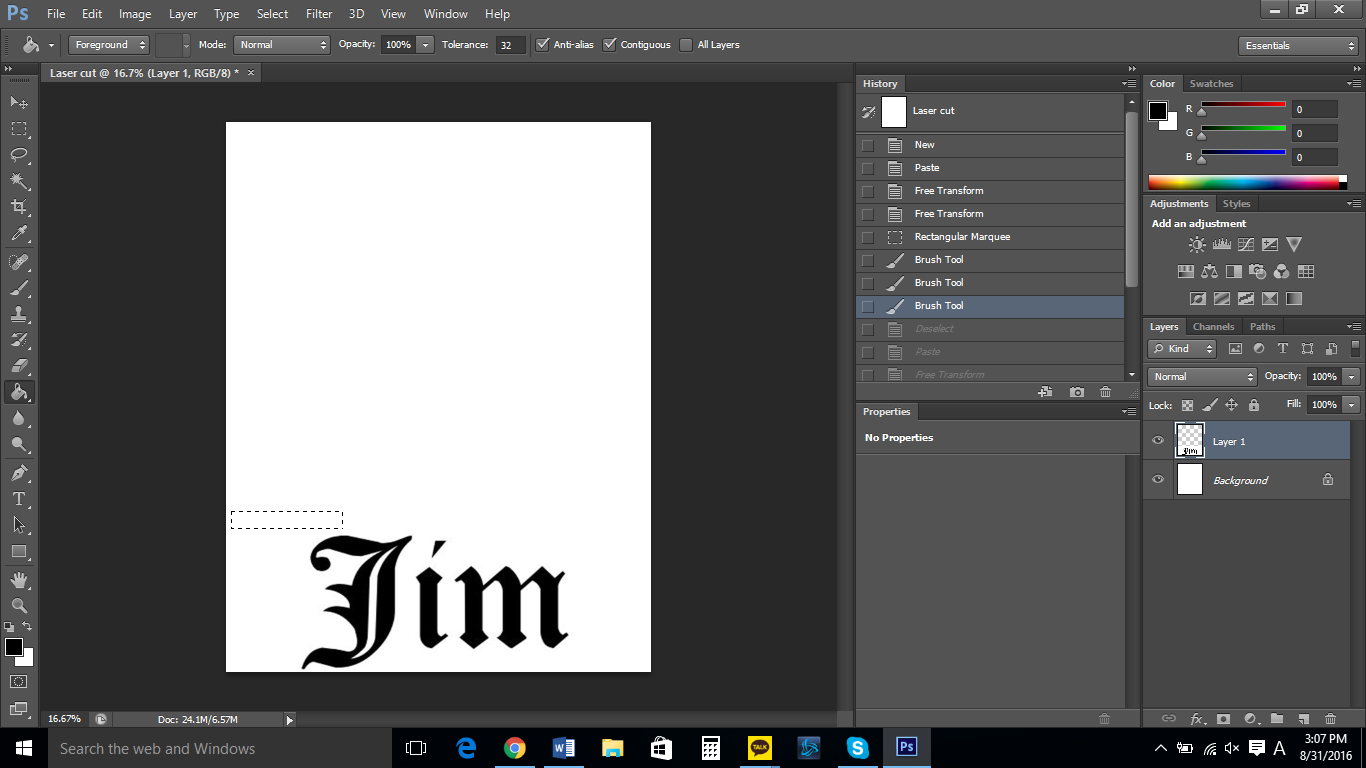Select the Blur tool
This screenshot has width=1366, height=768.
pyautogui.click(x=19, y=418)
